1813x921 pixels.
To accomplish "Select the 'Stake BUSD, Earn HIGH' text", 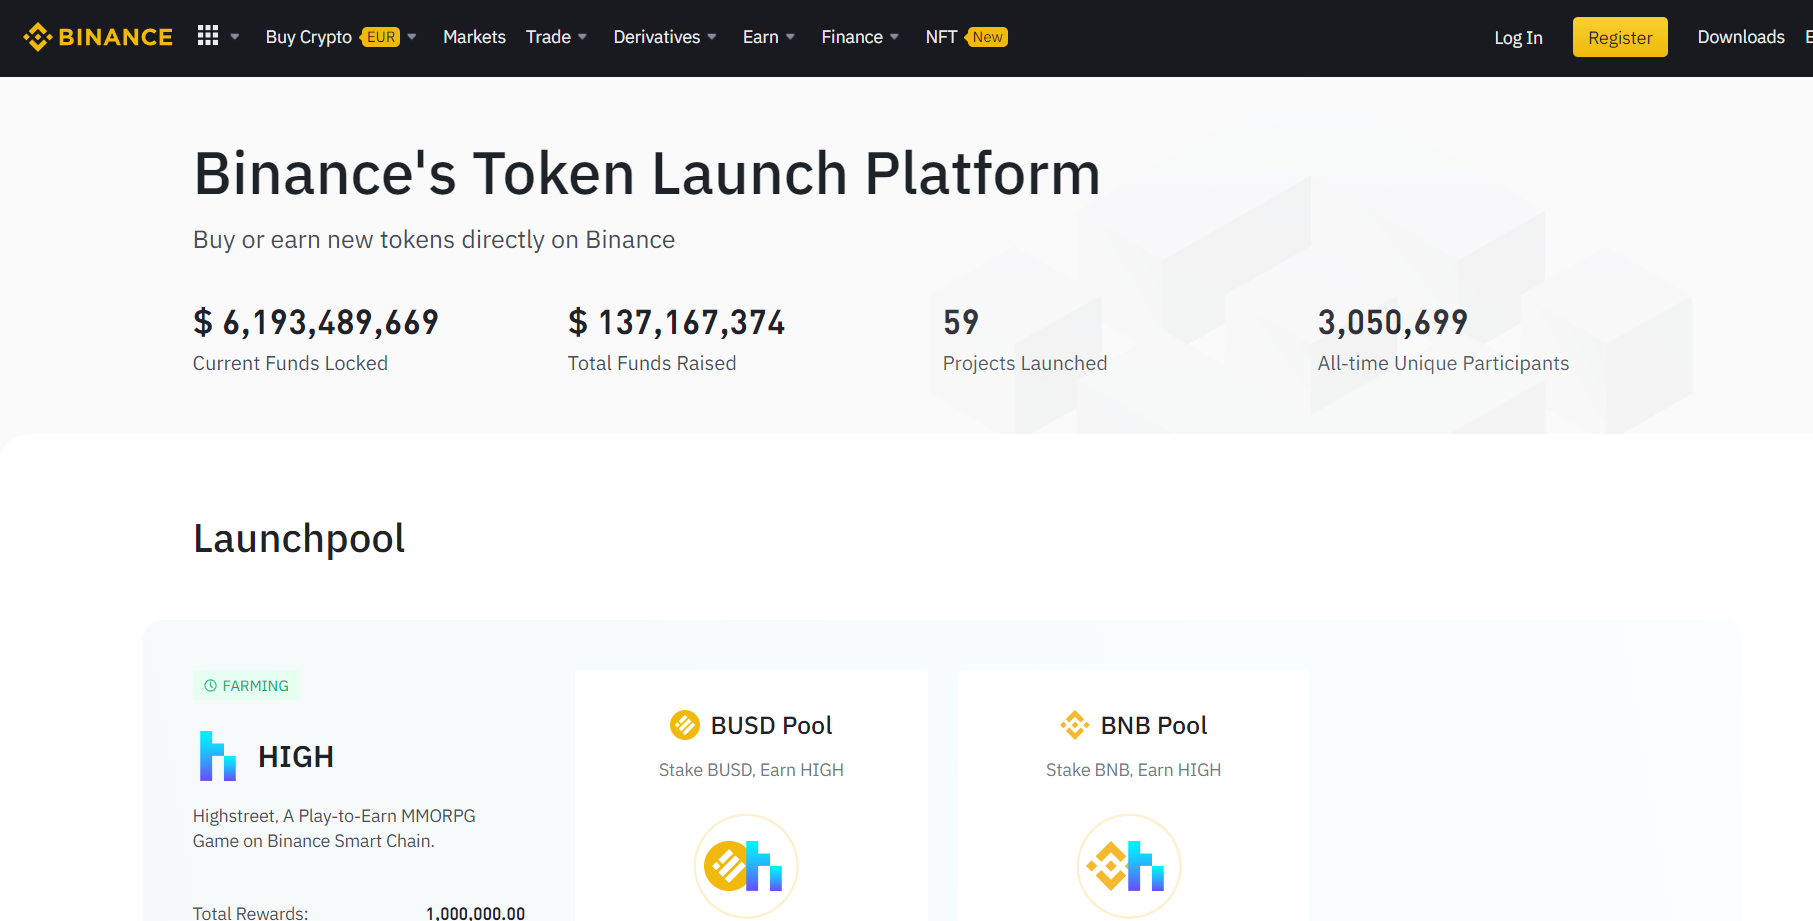I will [751, 770].
